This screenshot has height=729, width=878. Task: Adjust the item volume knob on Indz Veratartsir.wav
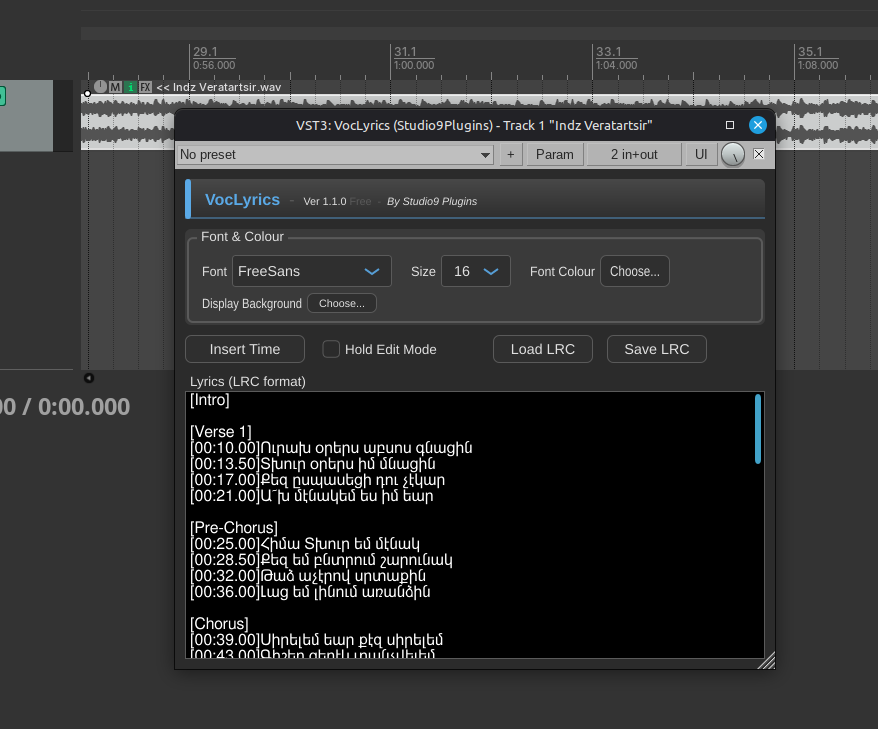click(x=100, y=87)
